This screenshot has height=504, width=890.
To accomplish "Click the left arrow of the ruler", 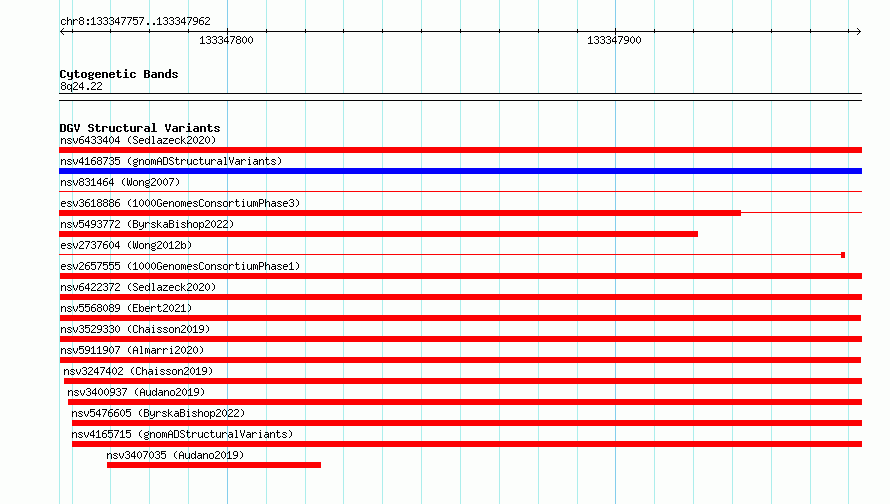I will [x=63, y=32].
